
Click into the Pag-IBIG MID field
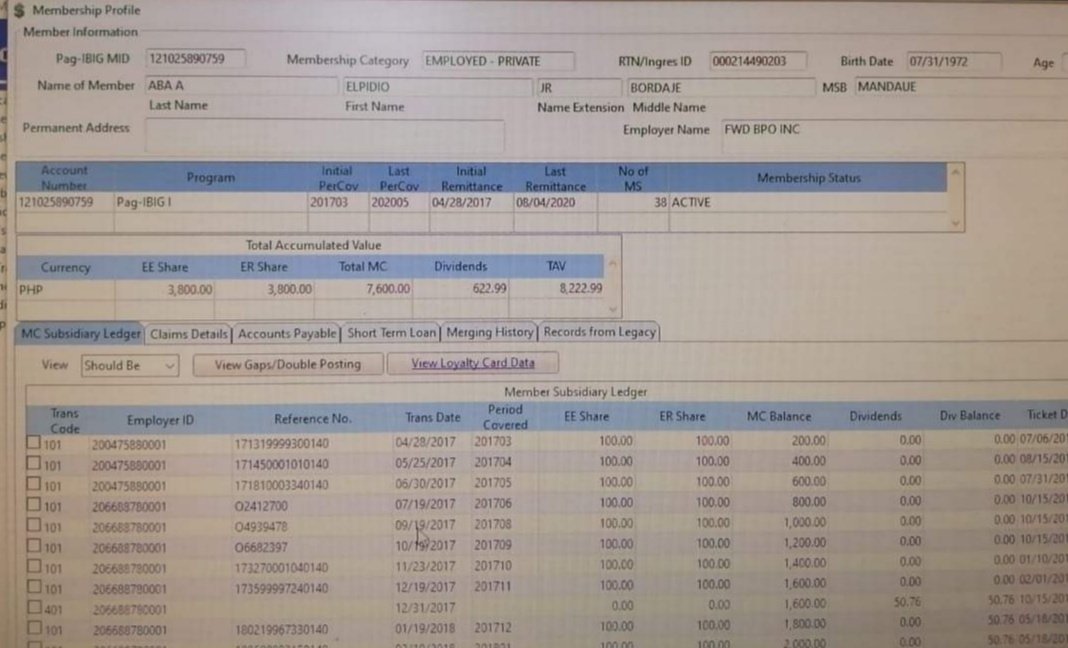(x=195, y=60)
